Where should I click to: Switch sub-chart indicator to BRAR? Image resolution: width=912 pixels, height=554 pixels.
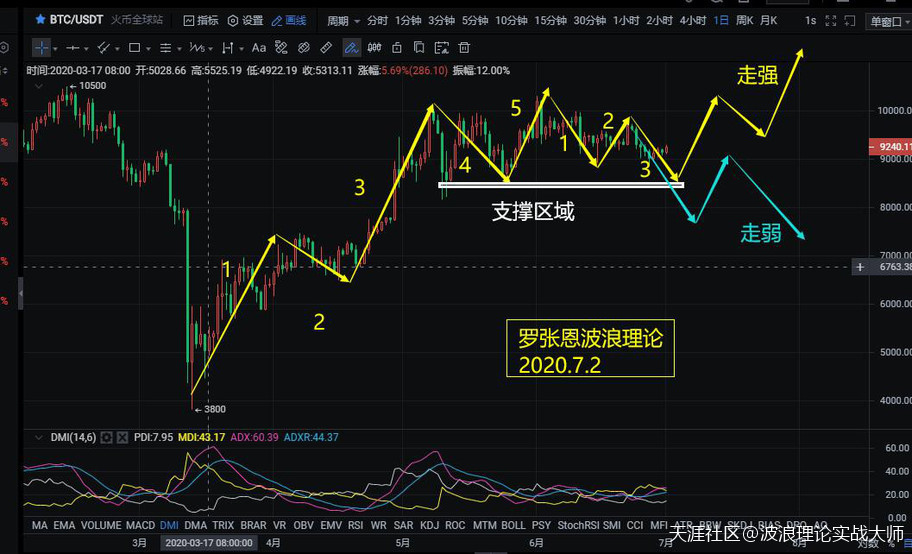coord(253,525)
